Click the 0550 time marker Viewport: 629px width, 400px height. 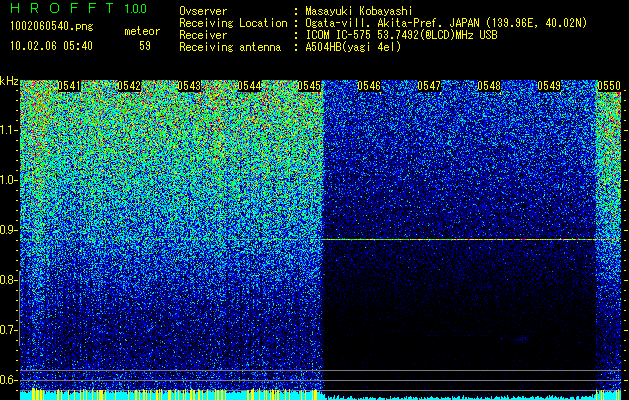tap(609, 86)
